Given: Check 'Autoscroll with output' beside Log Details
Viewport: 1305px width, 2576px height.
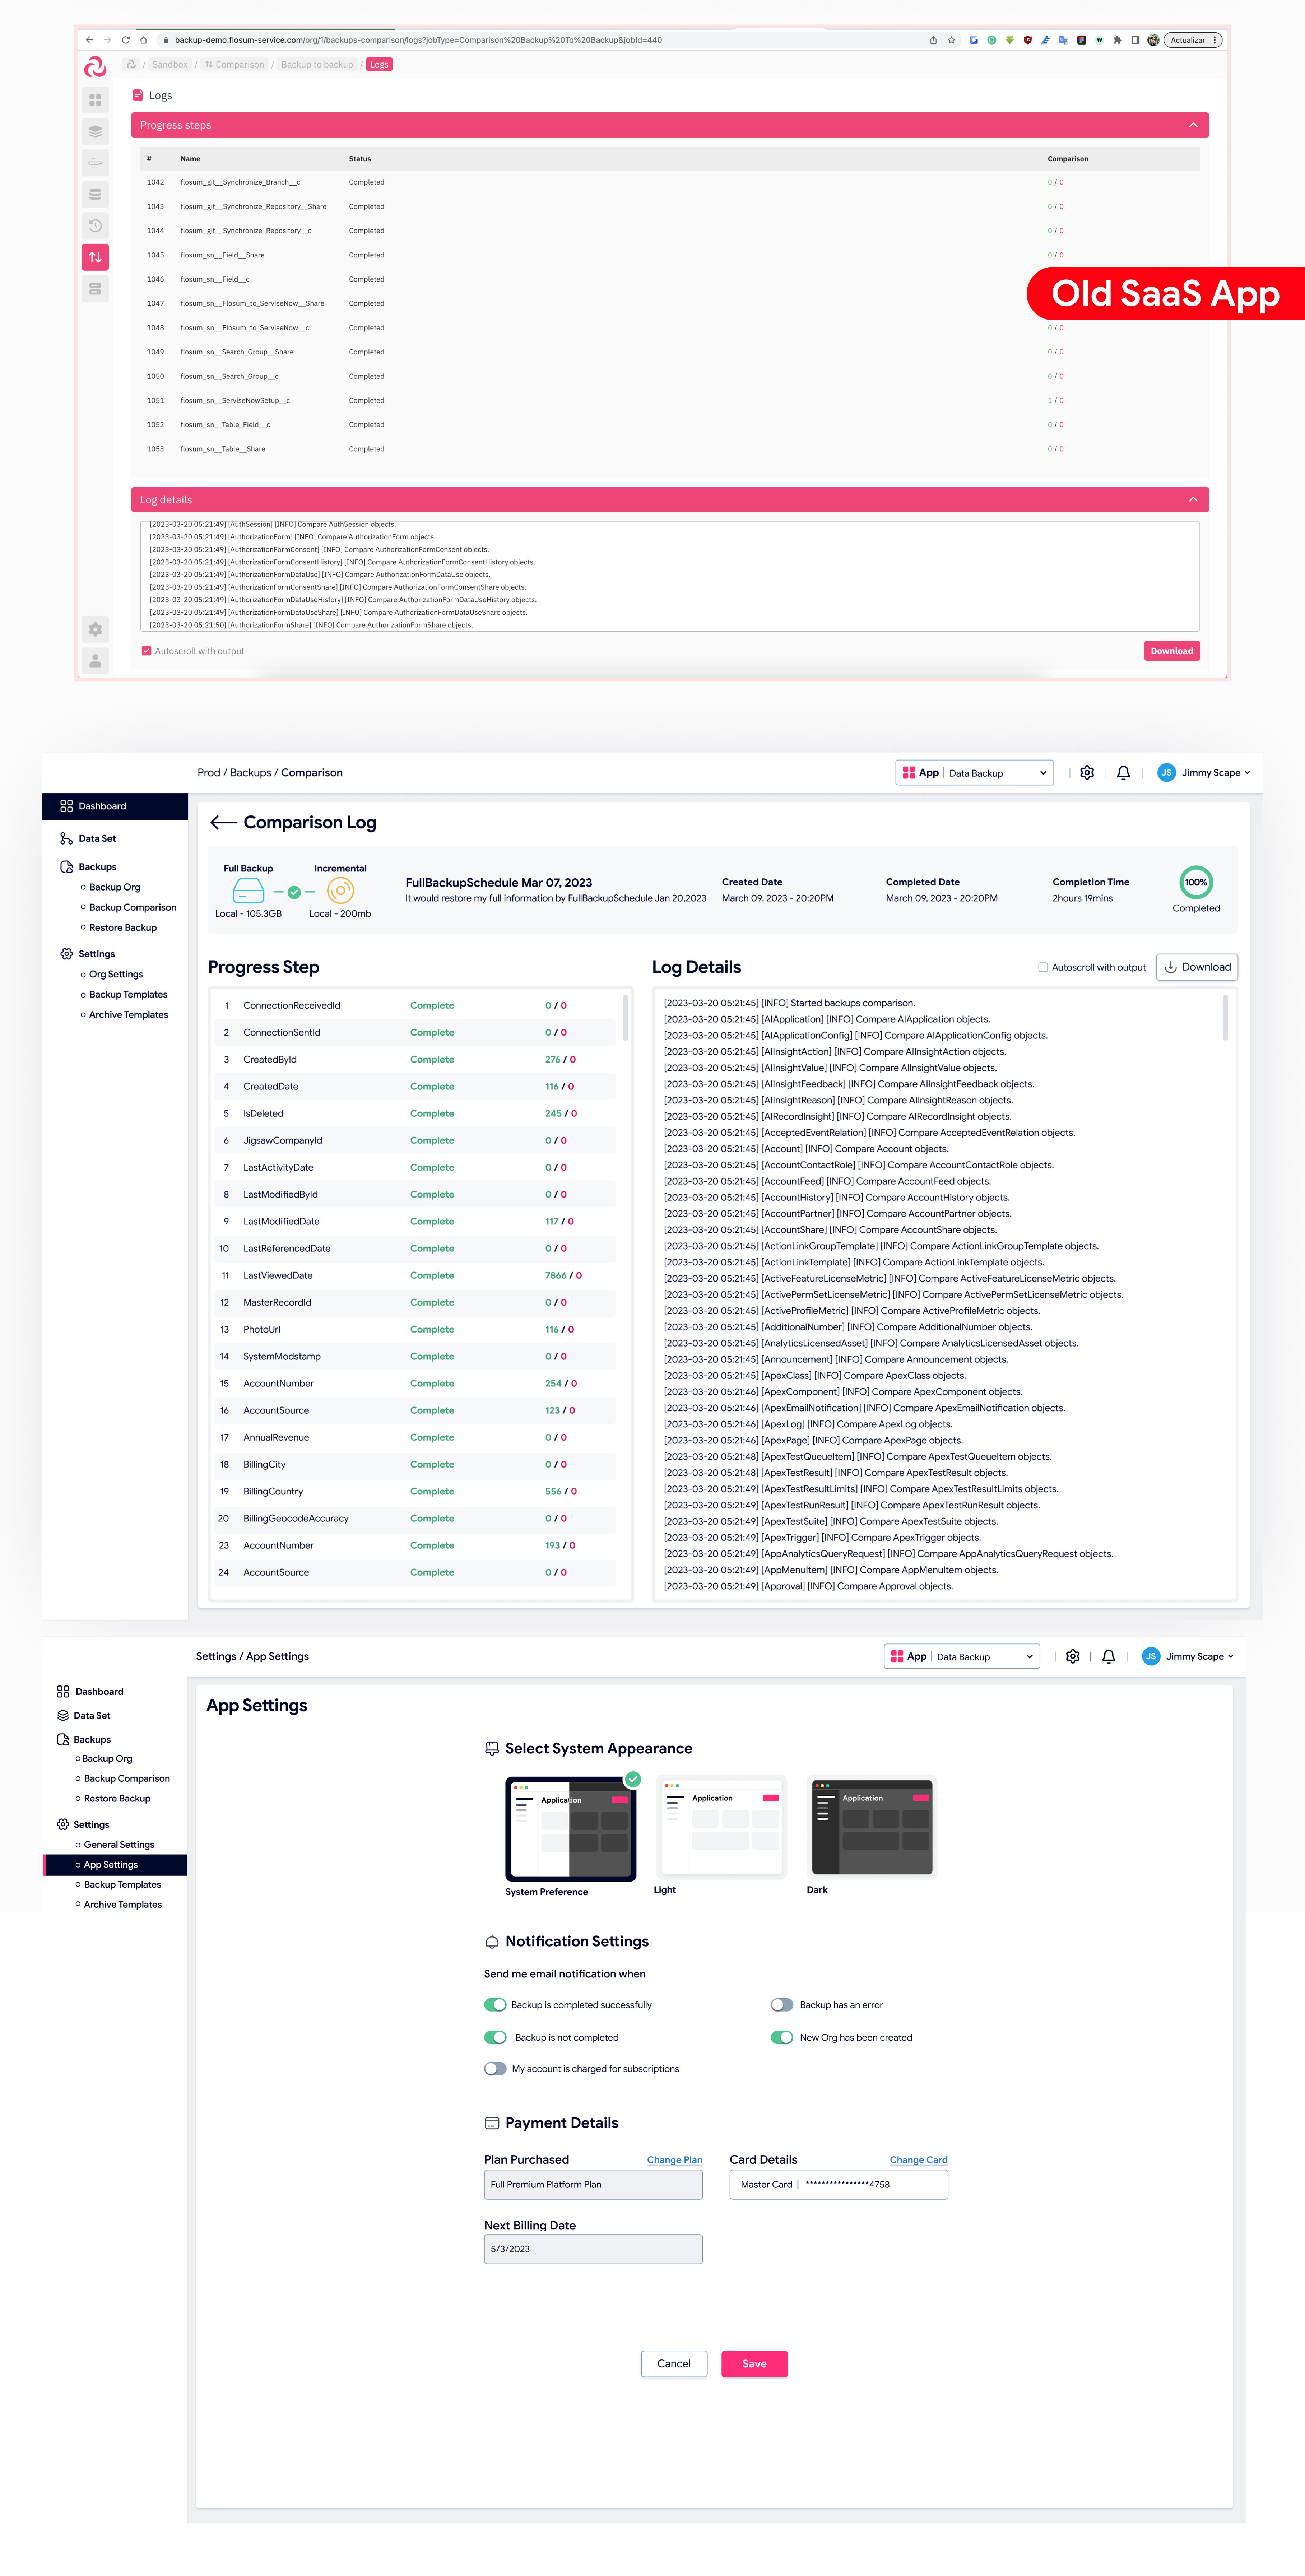Looking at the screenshot, I should point(1043,967).
